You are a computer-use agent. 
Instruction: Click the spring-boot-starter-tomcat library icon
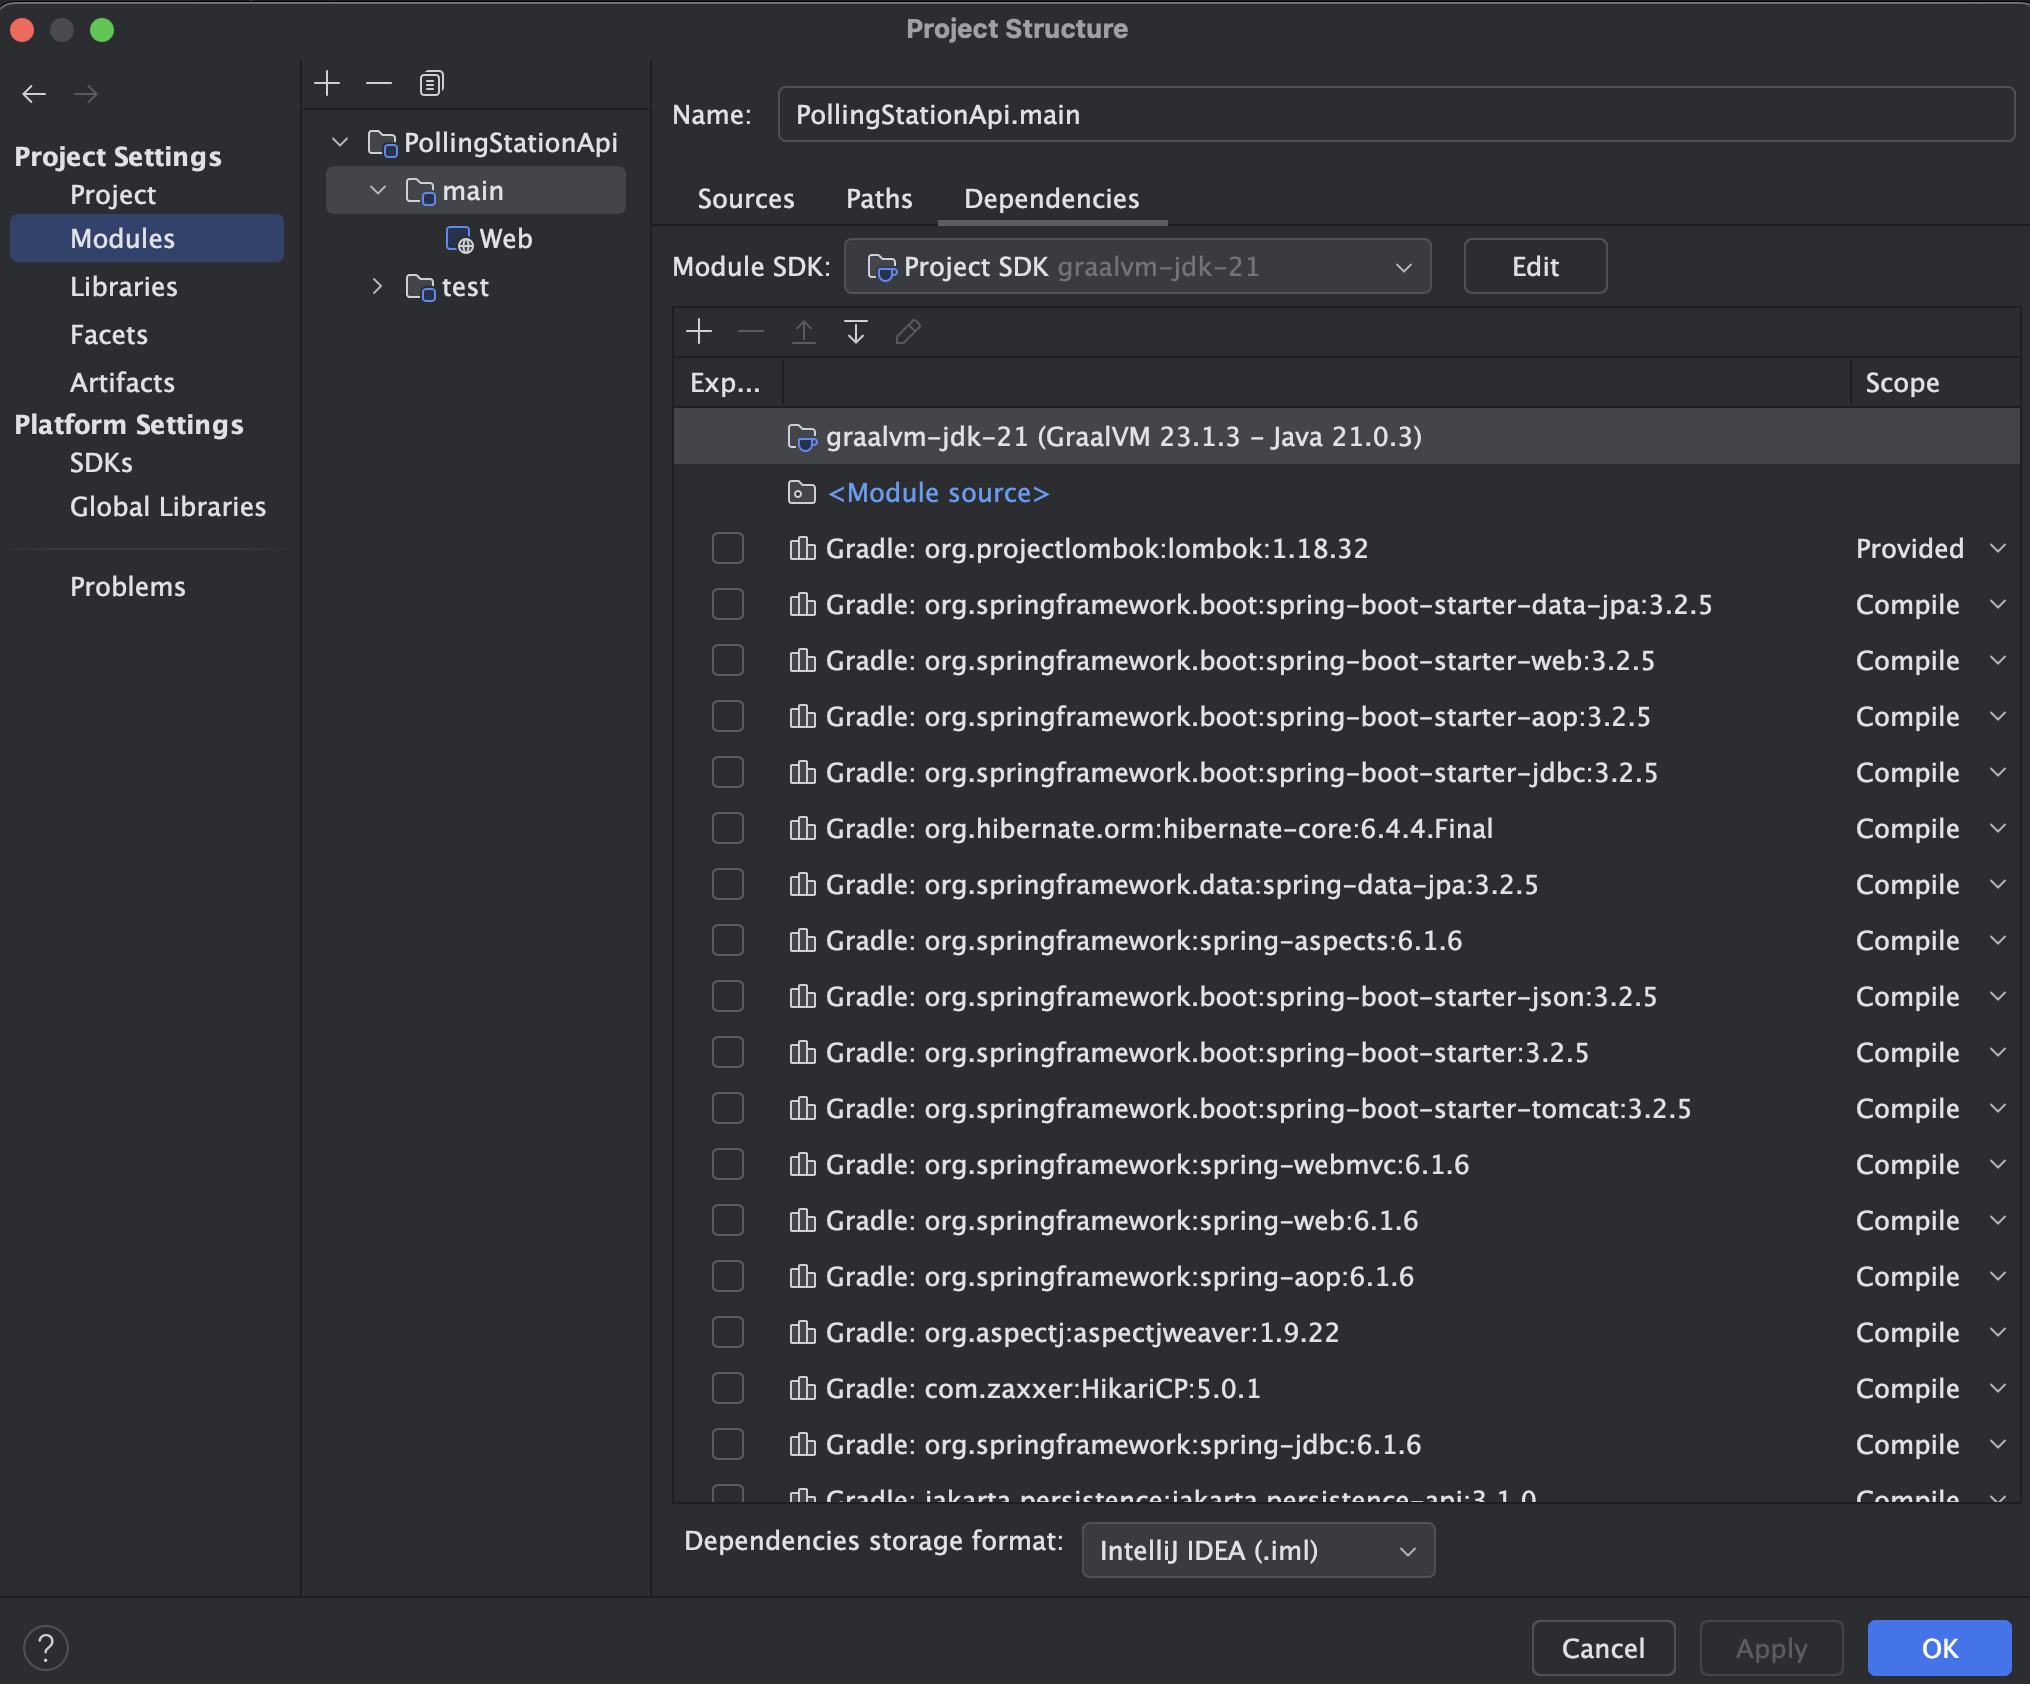tap(802, 1109)
